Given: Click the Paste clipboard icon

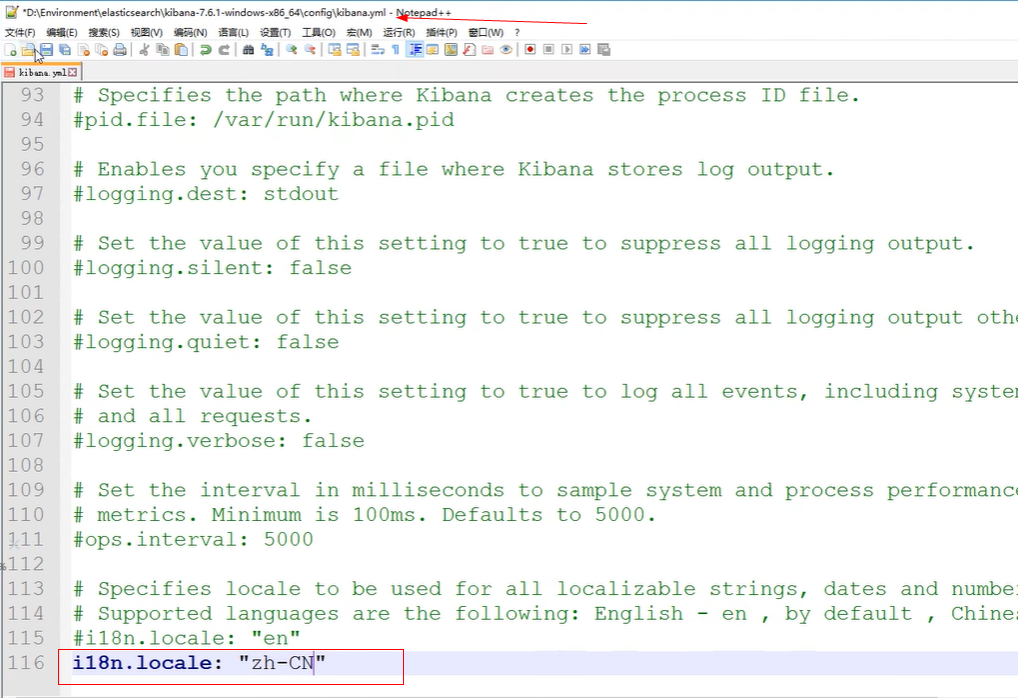Looking at the screenshot, I should click(x=181, y=50).
